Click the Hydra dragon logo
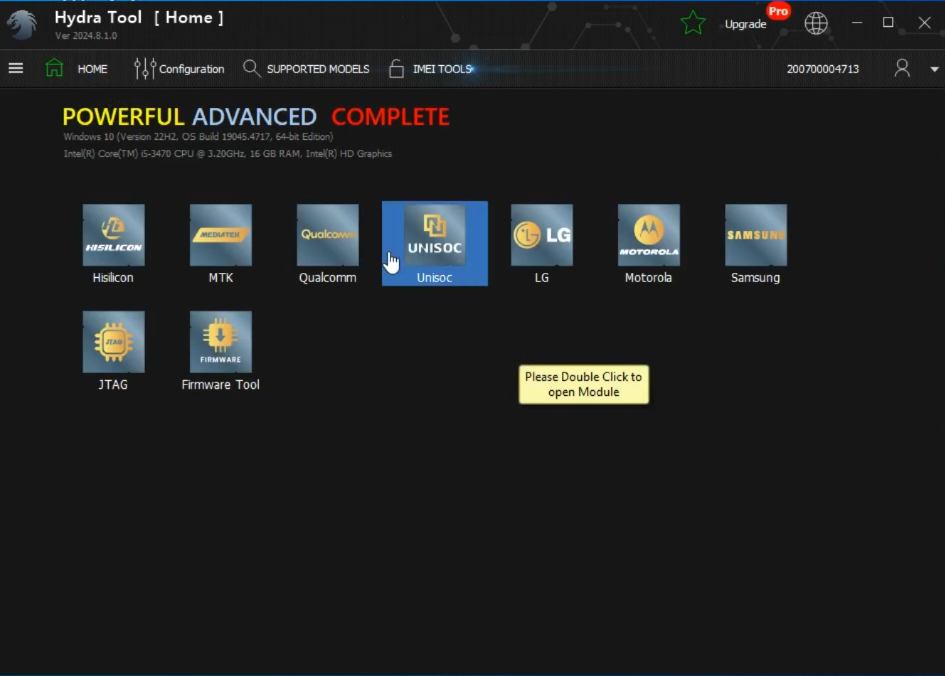Screen dimensions: 945x676 (x=22, y=24)
